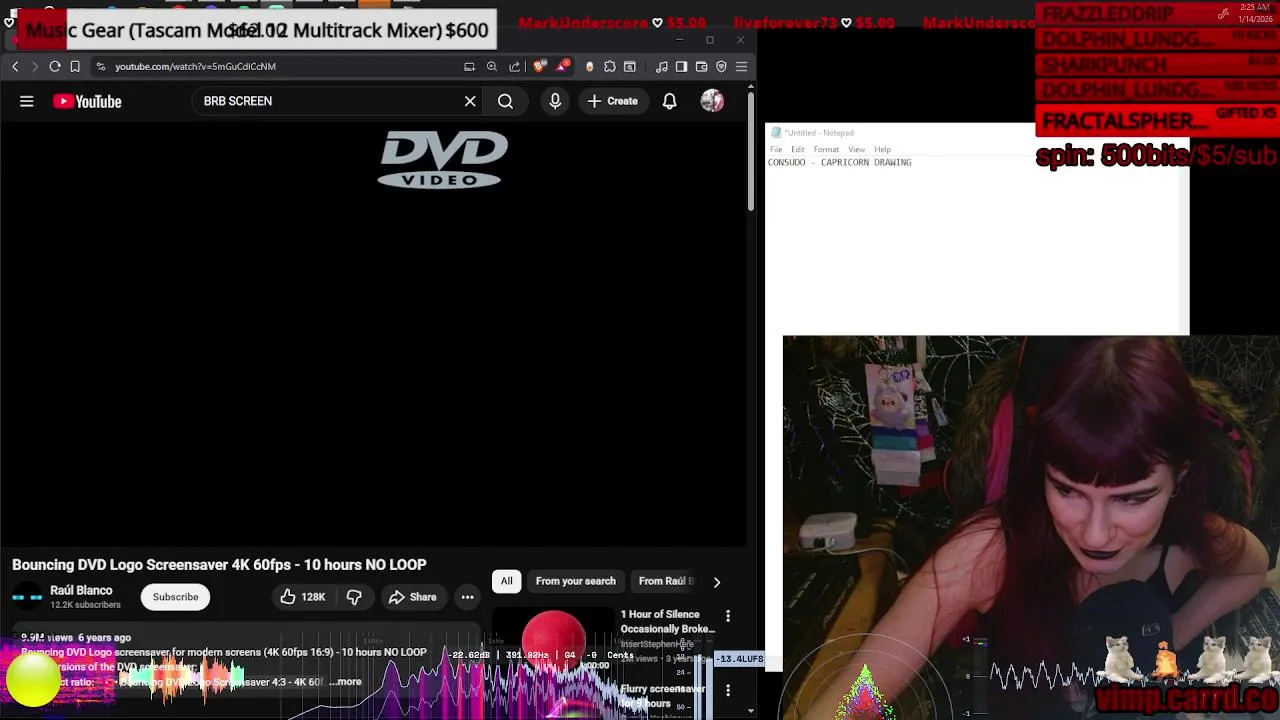Toggle the browser sidebar panel
Screen dimensions: 1280x720
681,66
